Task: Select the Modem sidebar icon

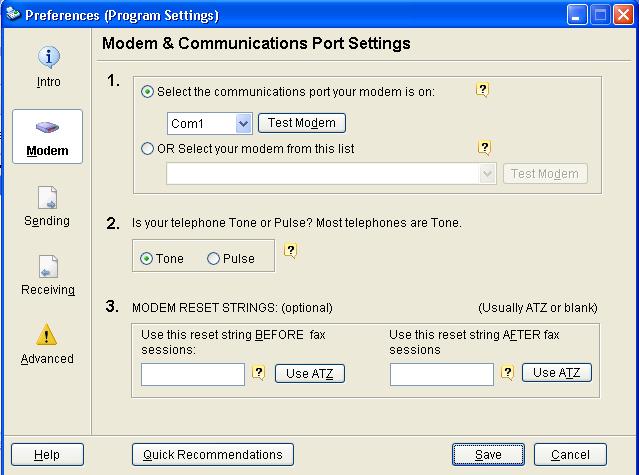Action: coord(47,128)
